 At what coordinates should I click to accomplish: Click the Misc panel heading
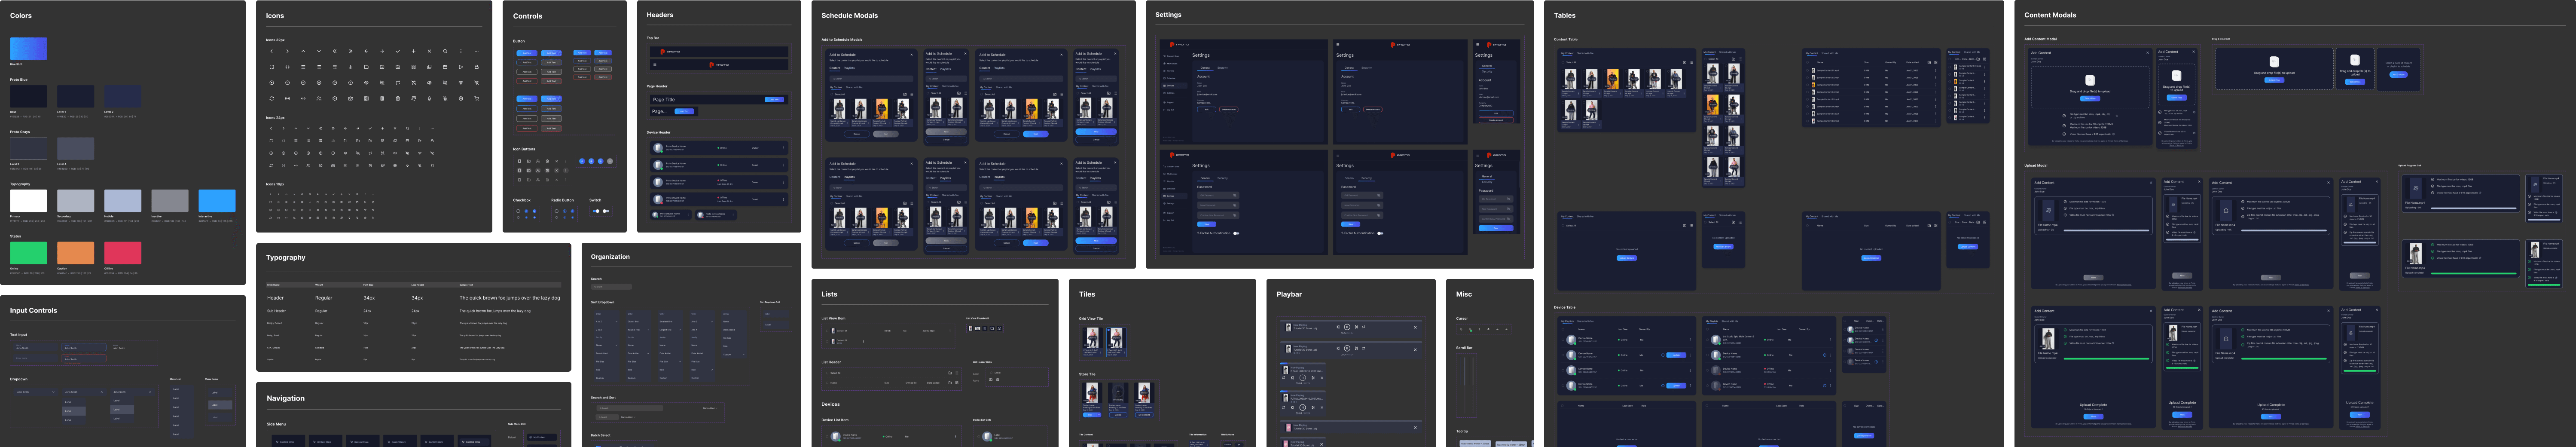(x=1464, y=294)
